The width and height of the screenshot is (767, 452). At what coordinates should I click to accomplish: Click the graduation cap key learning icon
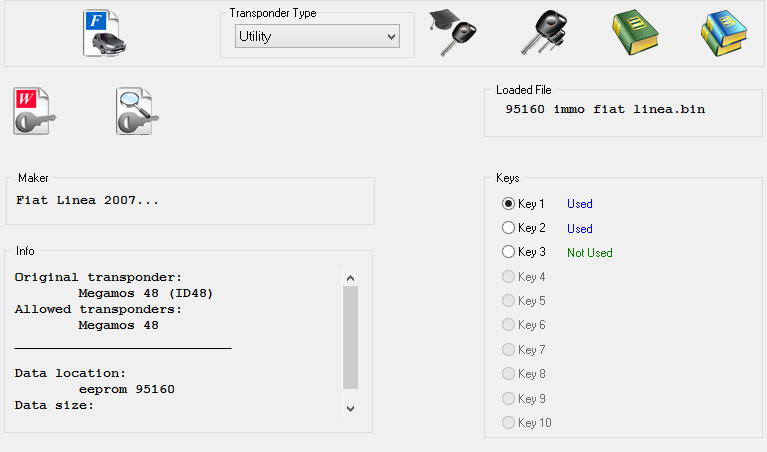pyautogui.click(x=453, y=32)
